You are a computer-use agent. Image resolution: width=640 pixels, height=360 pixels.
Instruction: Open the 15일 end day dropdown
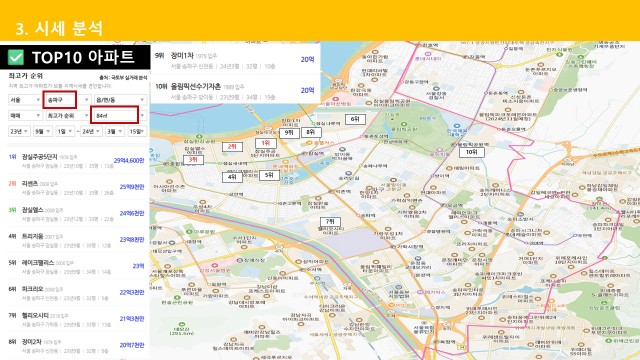click(137, 131)
